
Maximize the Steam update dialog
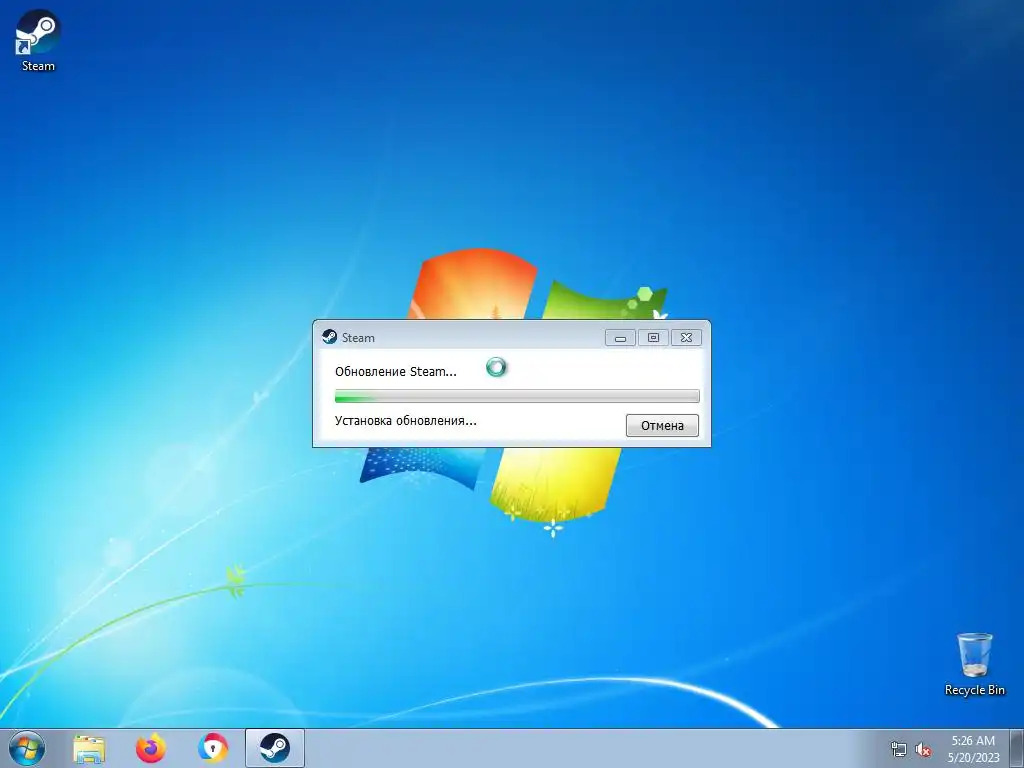click(653, 338)
